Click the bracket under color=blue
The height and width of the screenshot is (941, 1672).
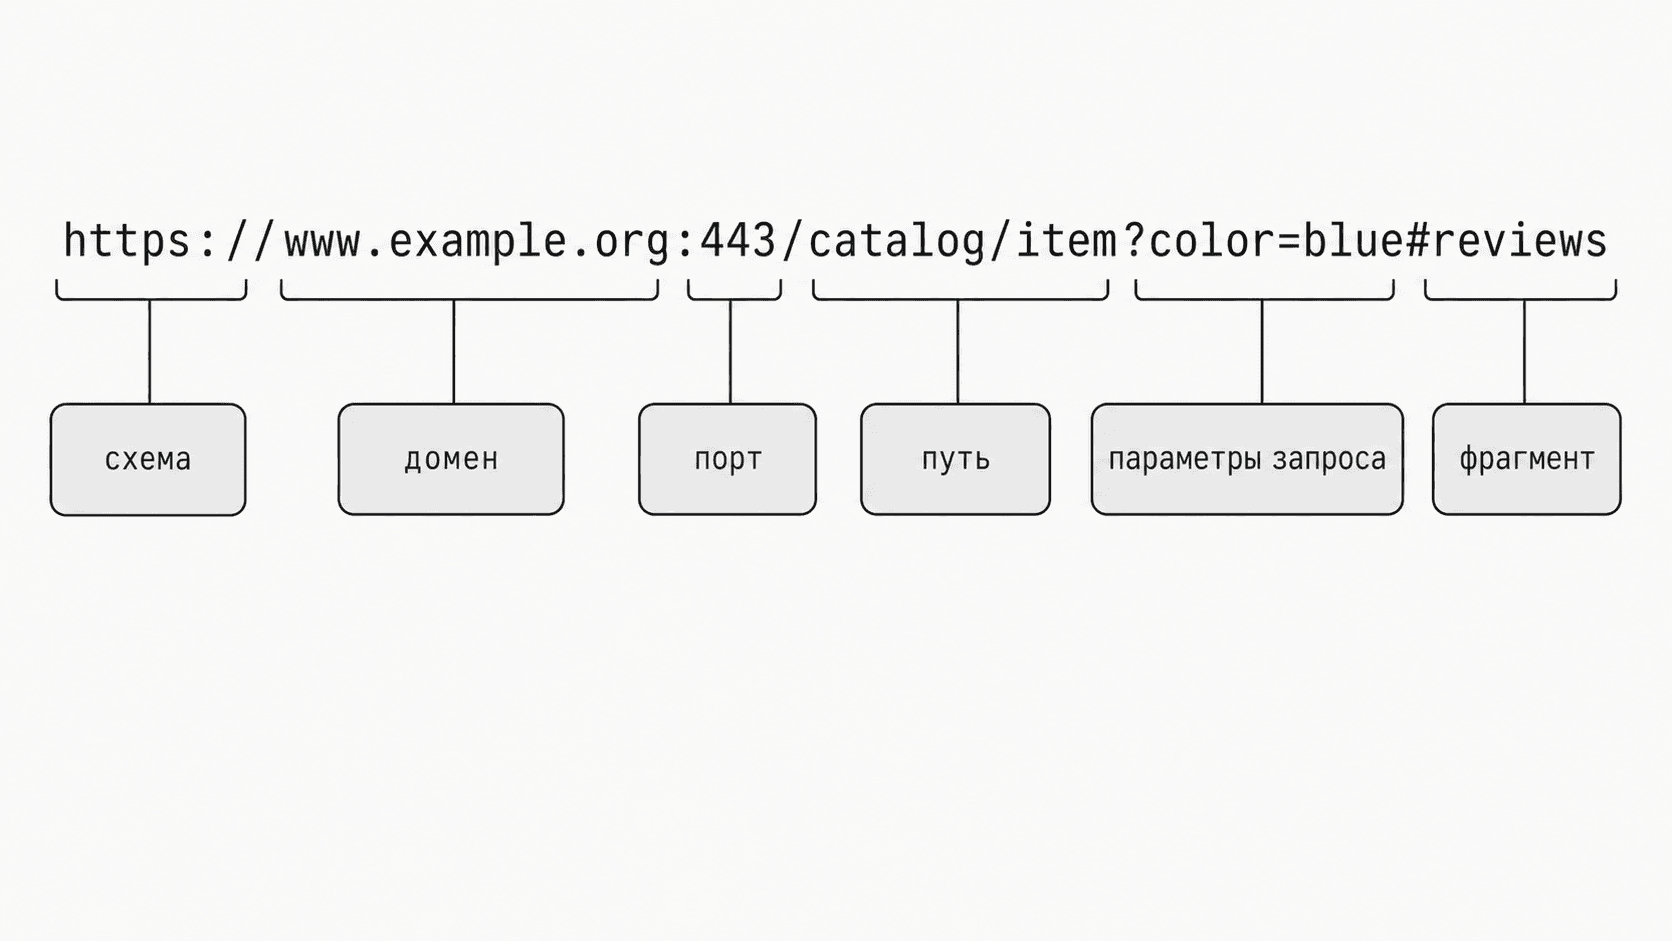1265,290
